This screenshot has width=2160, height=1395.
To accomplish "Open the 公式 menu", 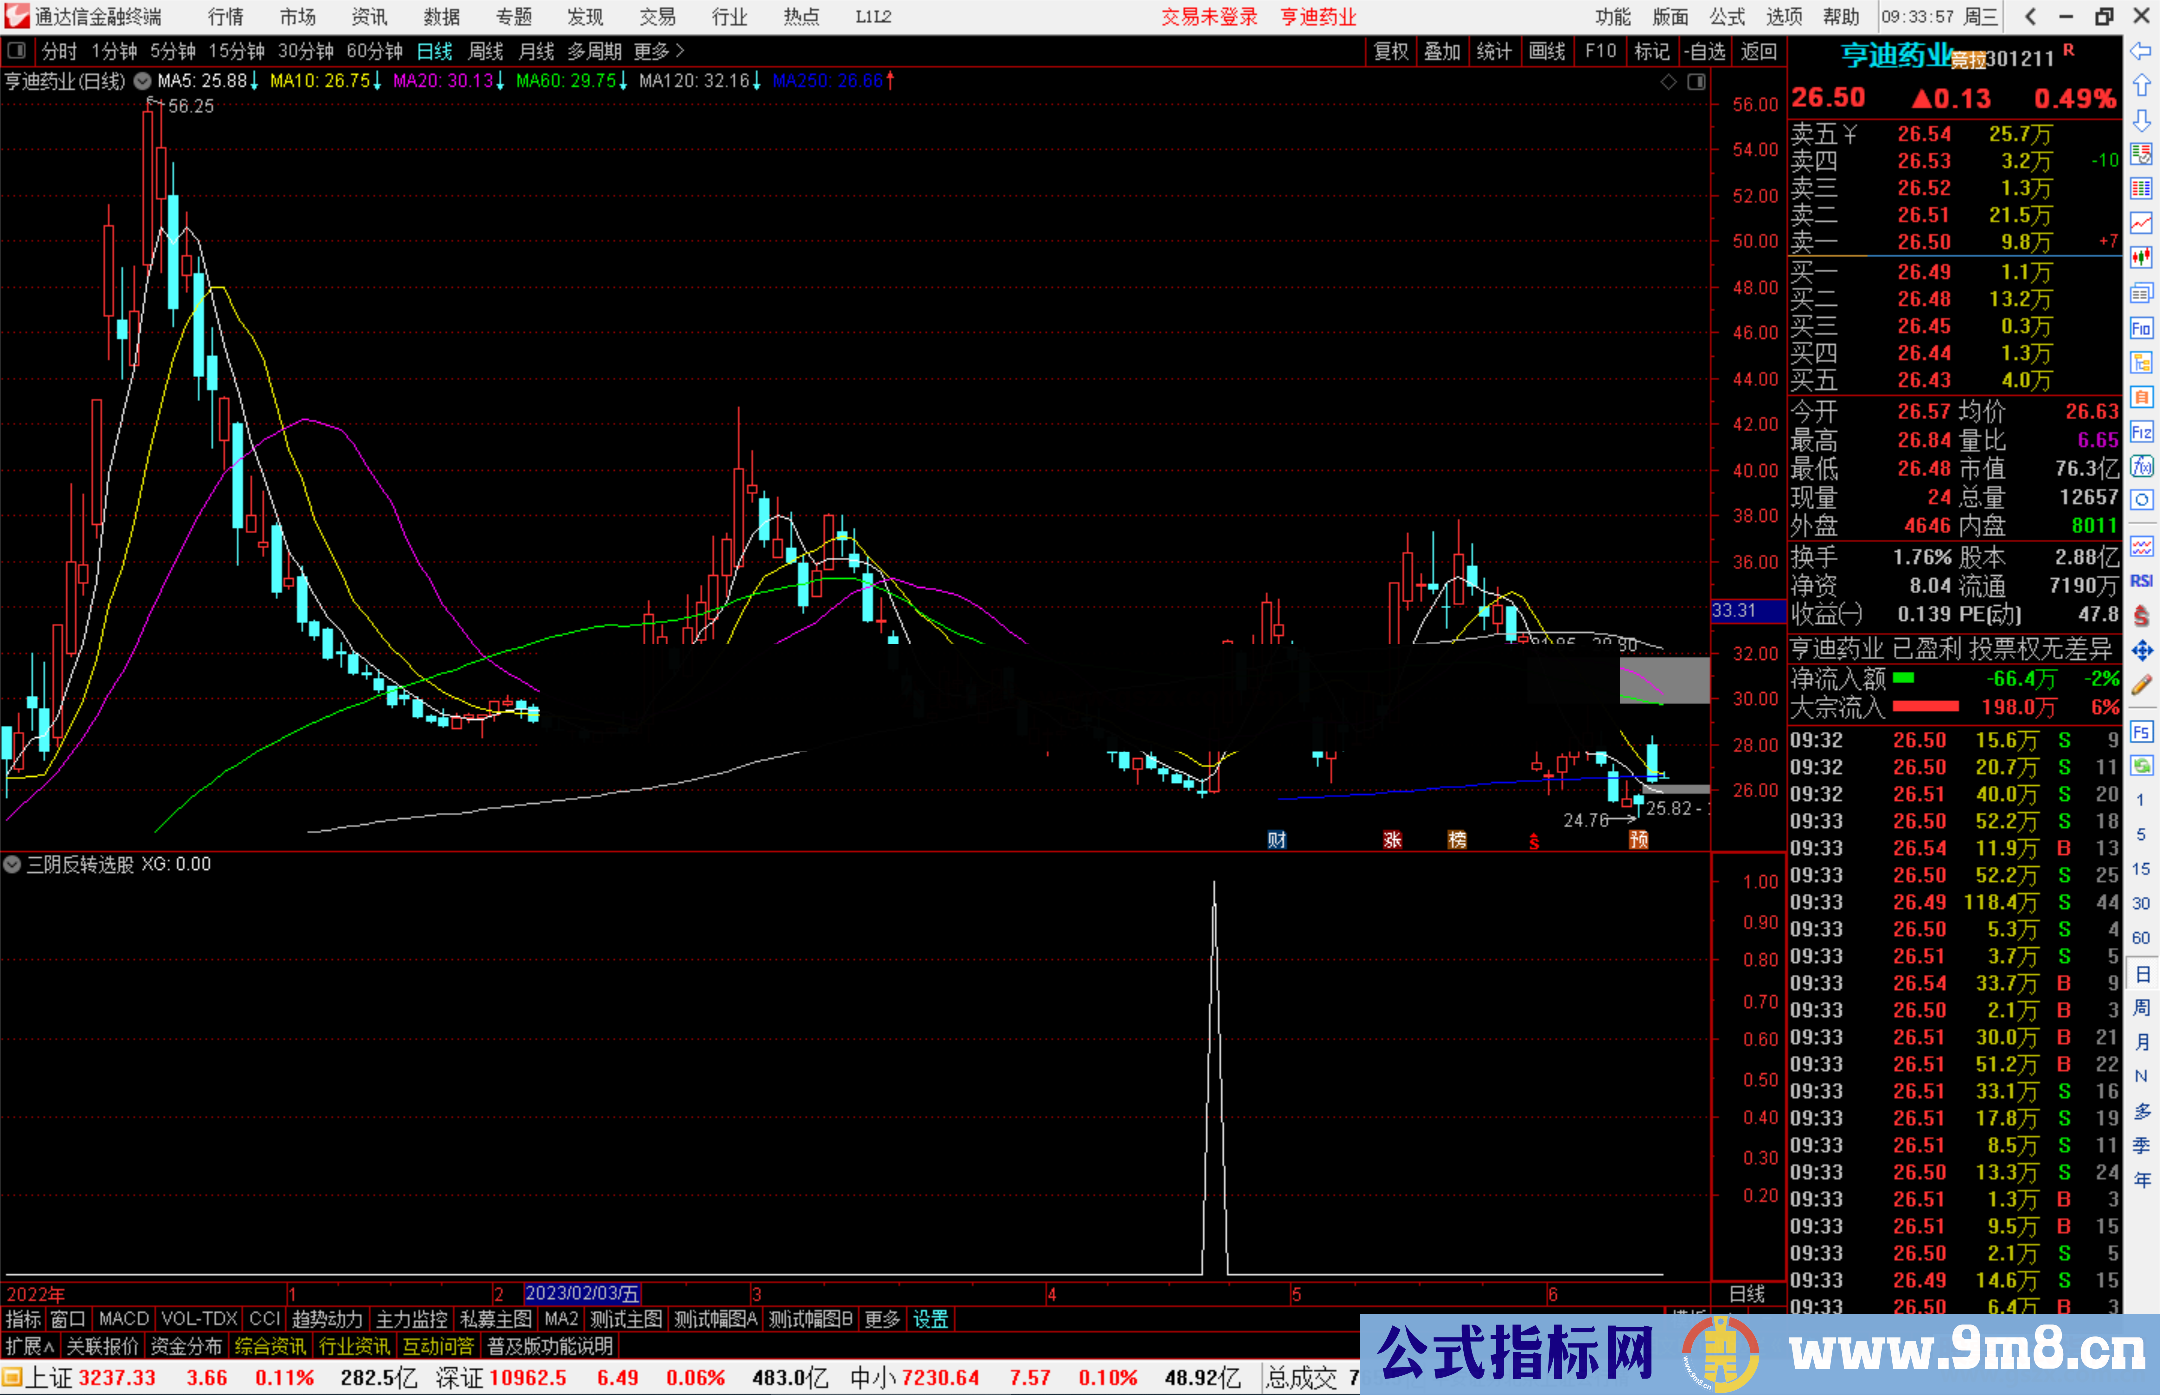I will 1727,16.
